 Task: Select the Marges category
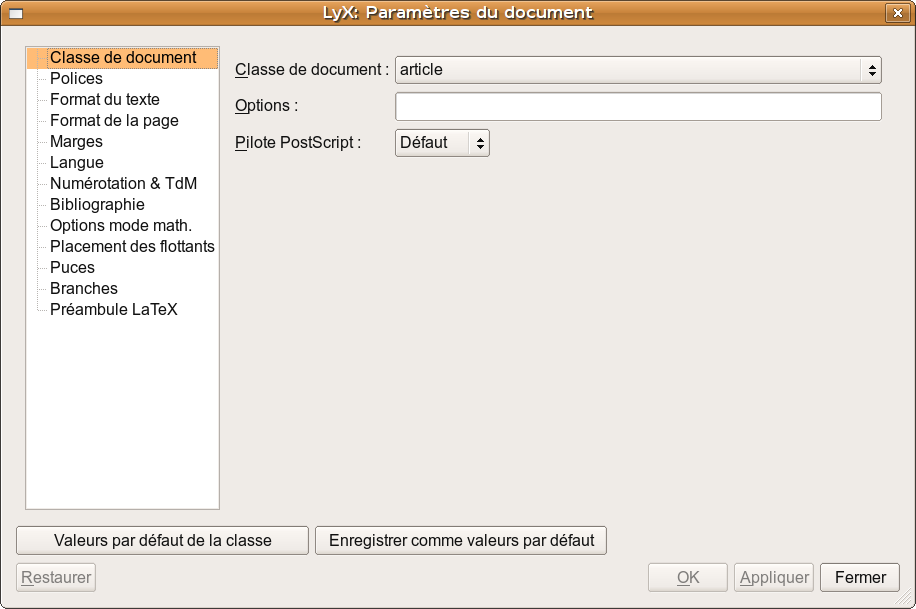tap(76, 141)
